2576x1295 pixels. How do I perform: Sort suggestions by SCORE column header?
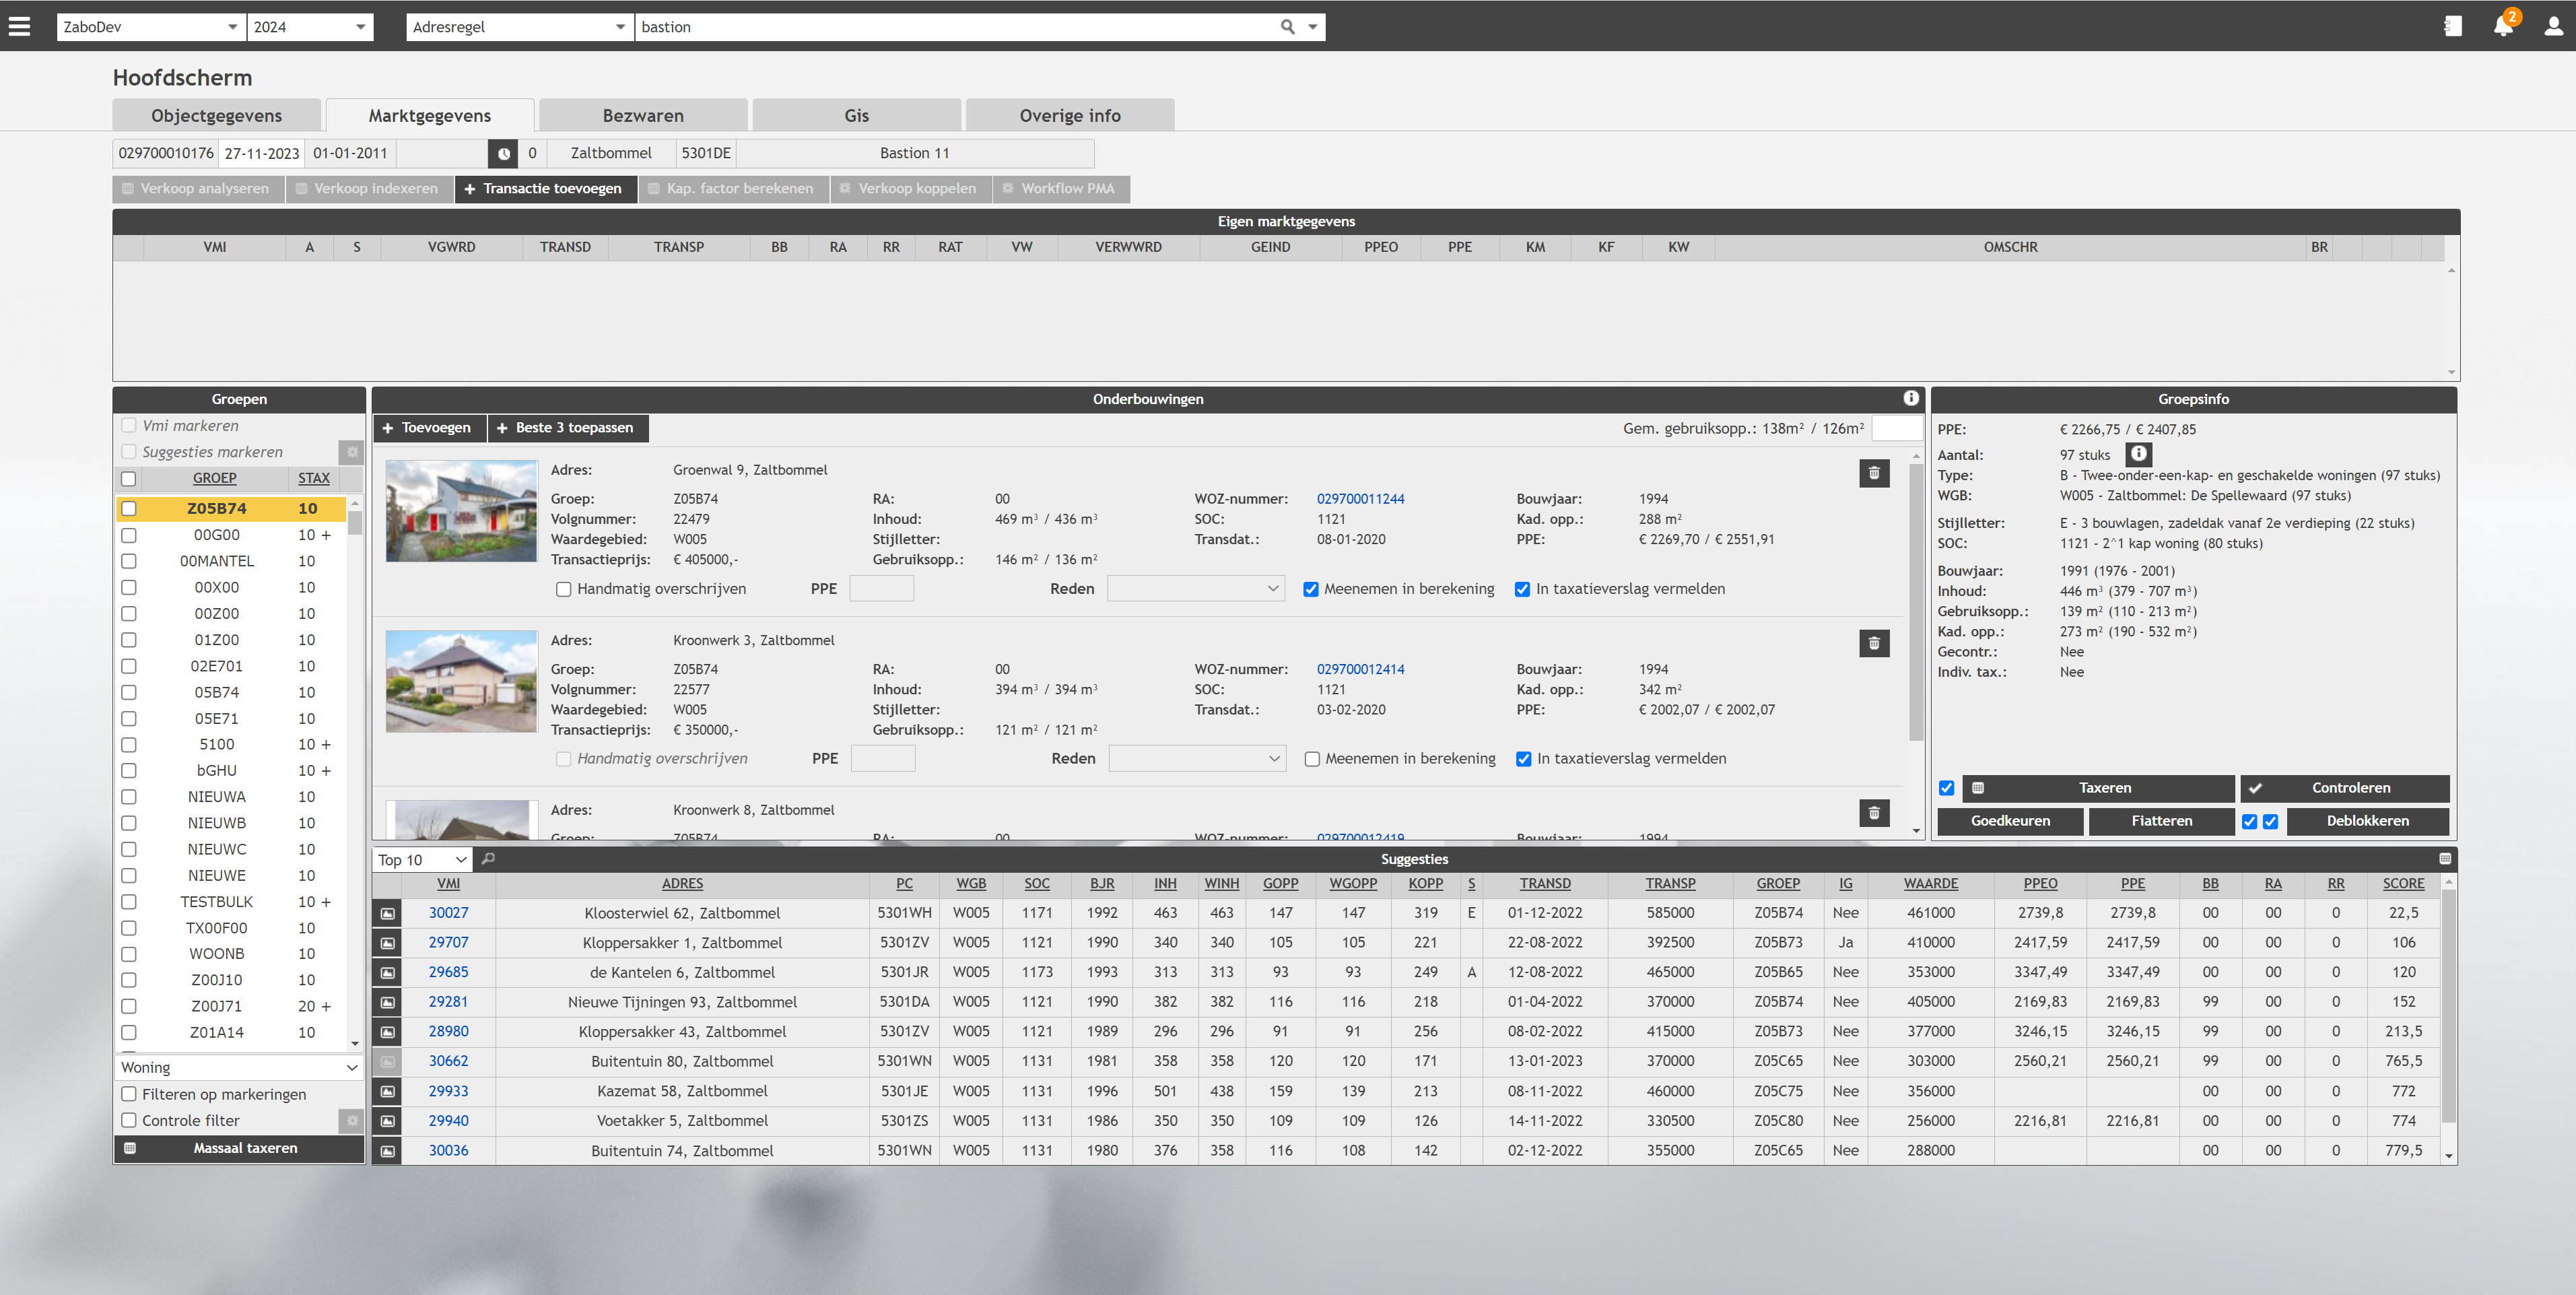[2404, 884]
